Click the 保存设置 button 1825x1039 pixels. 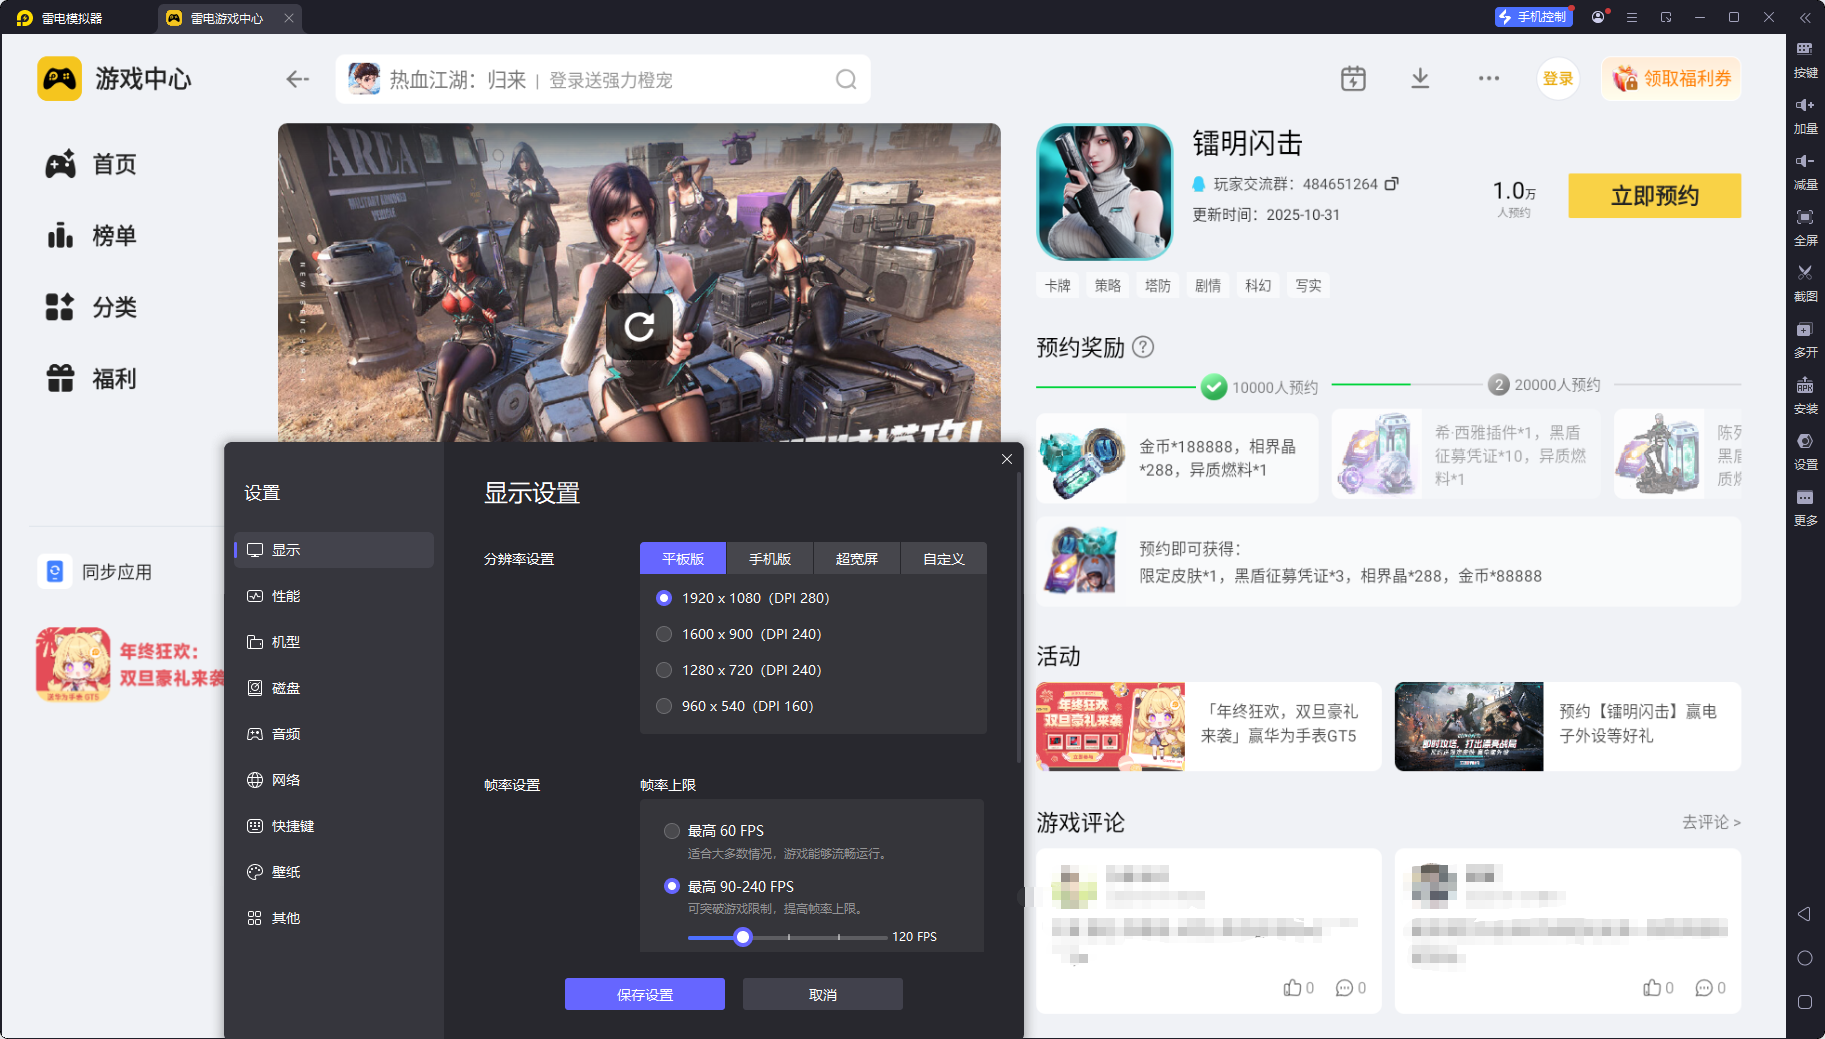(645, 994)
